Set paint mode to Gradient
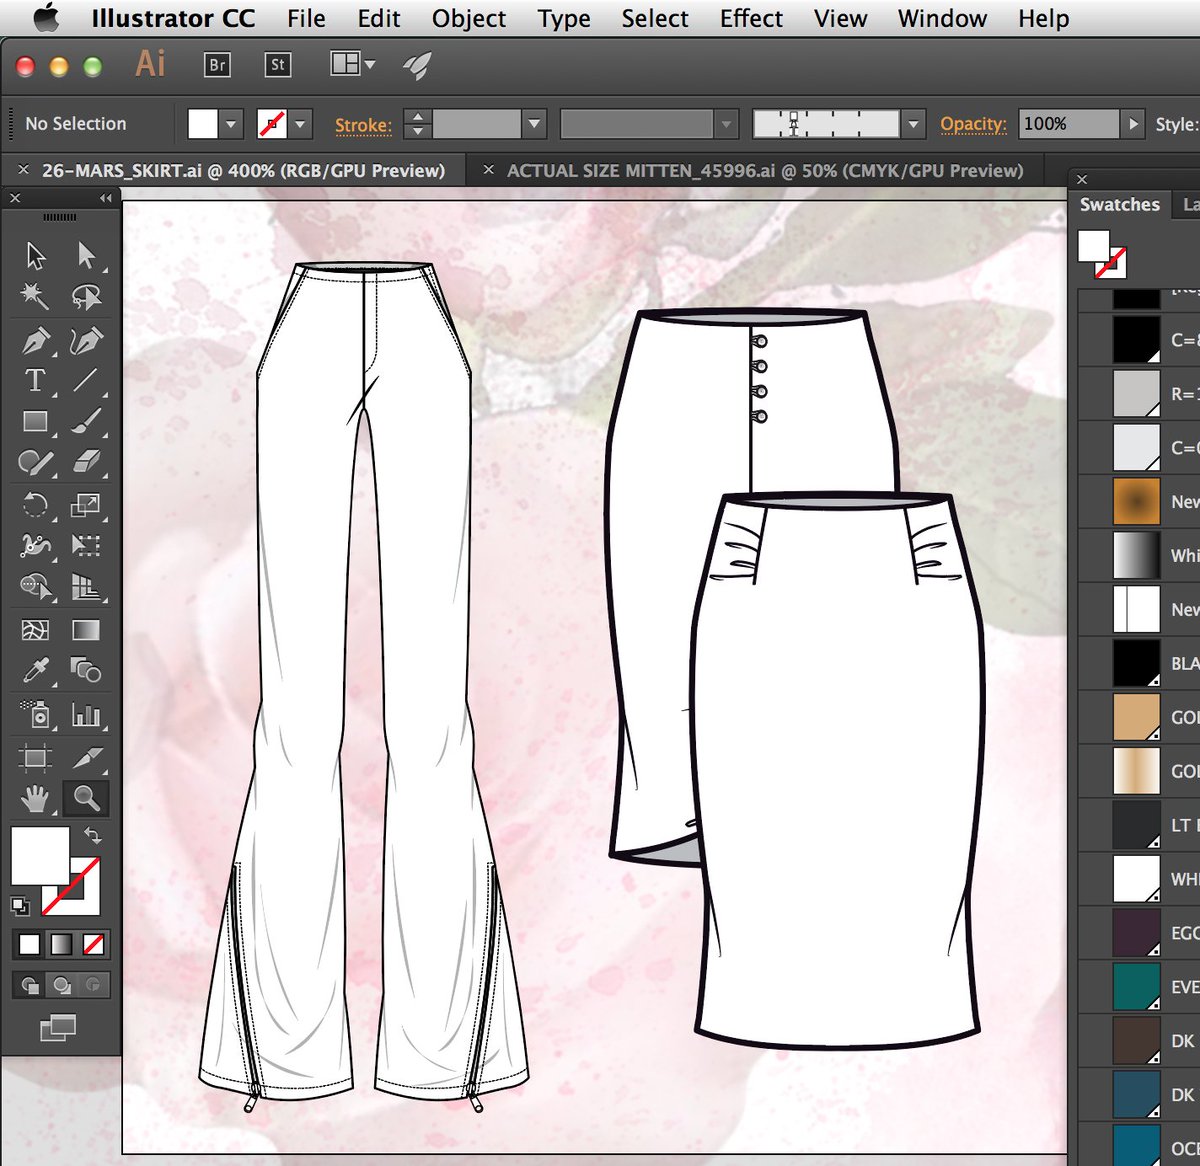This screenshot has height=1166, width=1200. pos(61,944)
